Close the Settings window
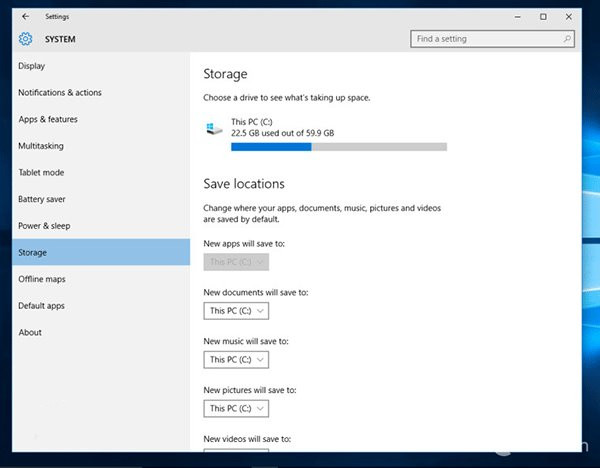Viewport: 600px width, 468px height. coord(570,17)
